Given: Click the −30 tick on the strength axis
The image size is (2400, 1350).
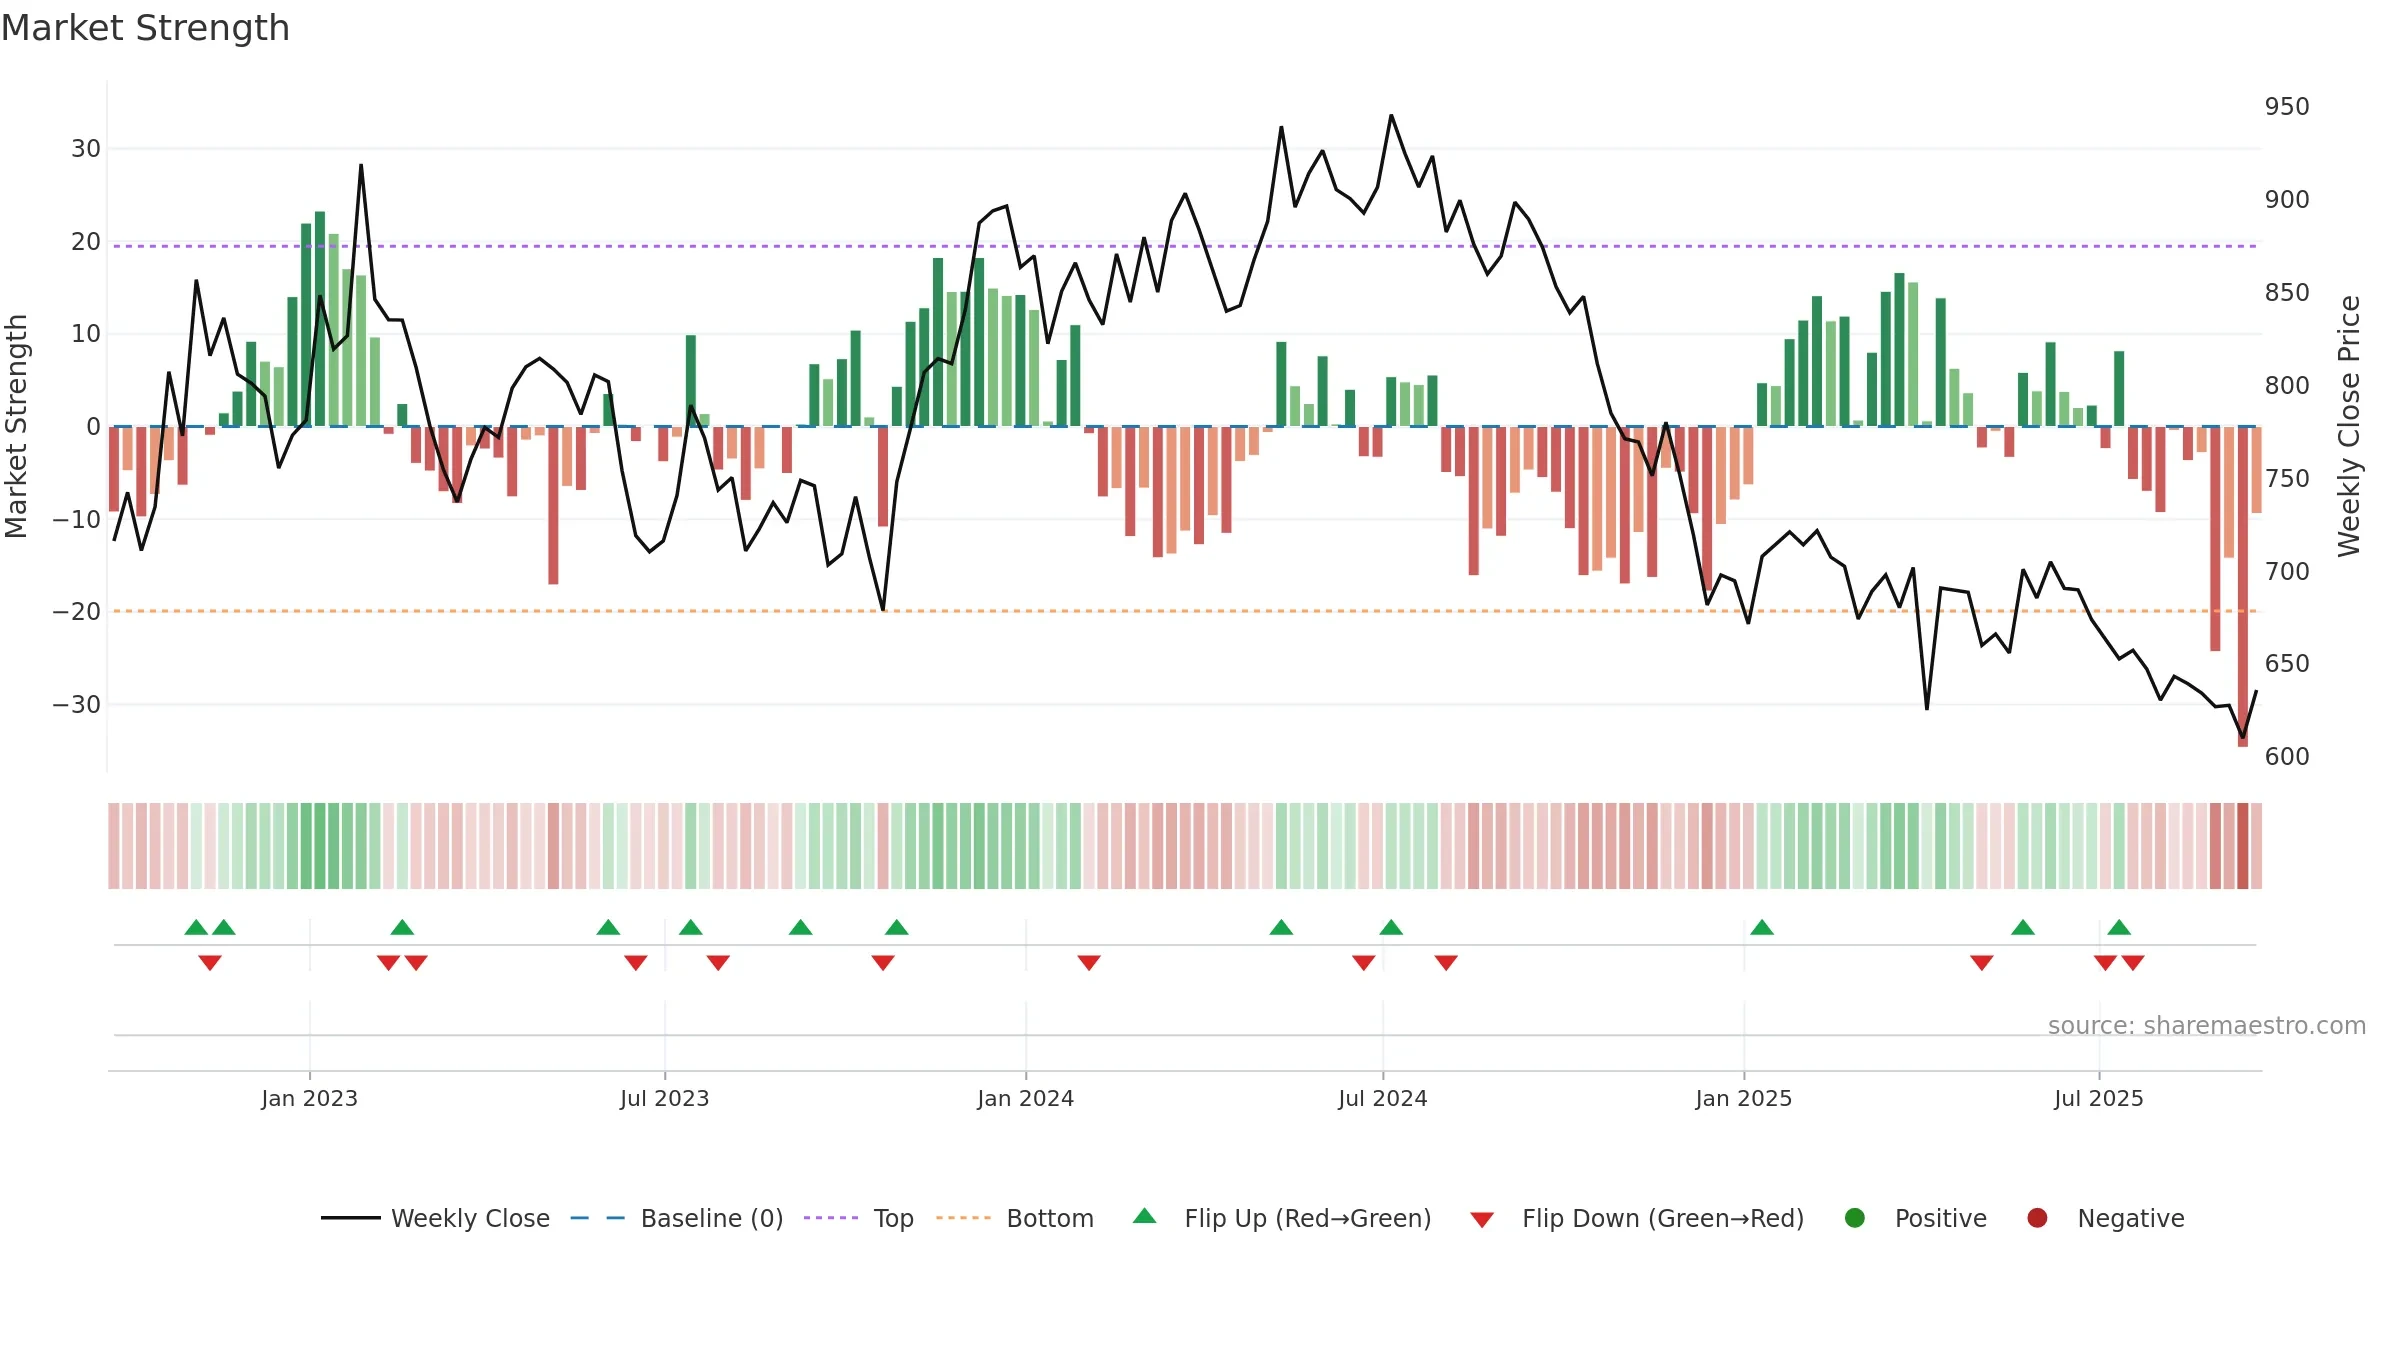Looking at the screenshot, I should [x=77, y=704].
